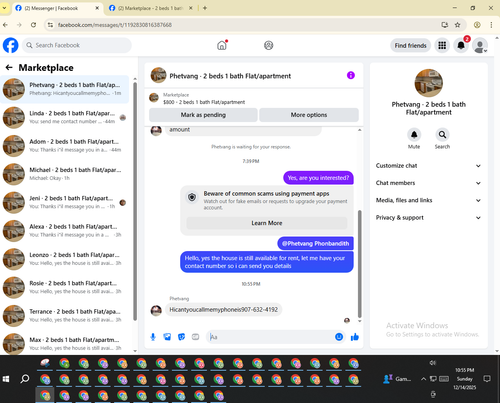Open Alexa conversation in list
This screenshot has height=403, width=500.
65,231
